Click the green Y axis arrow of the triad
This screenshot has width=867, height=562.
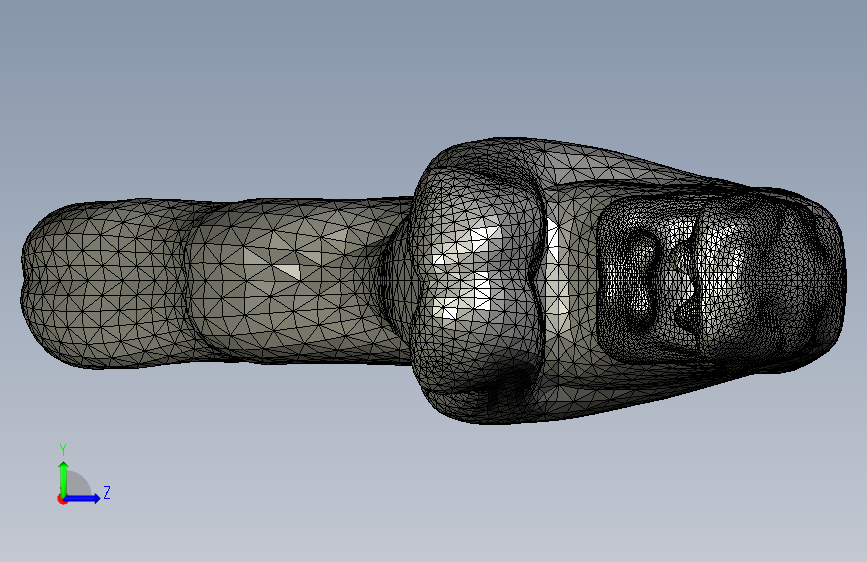tap(64, 478)
